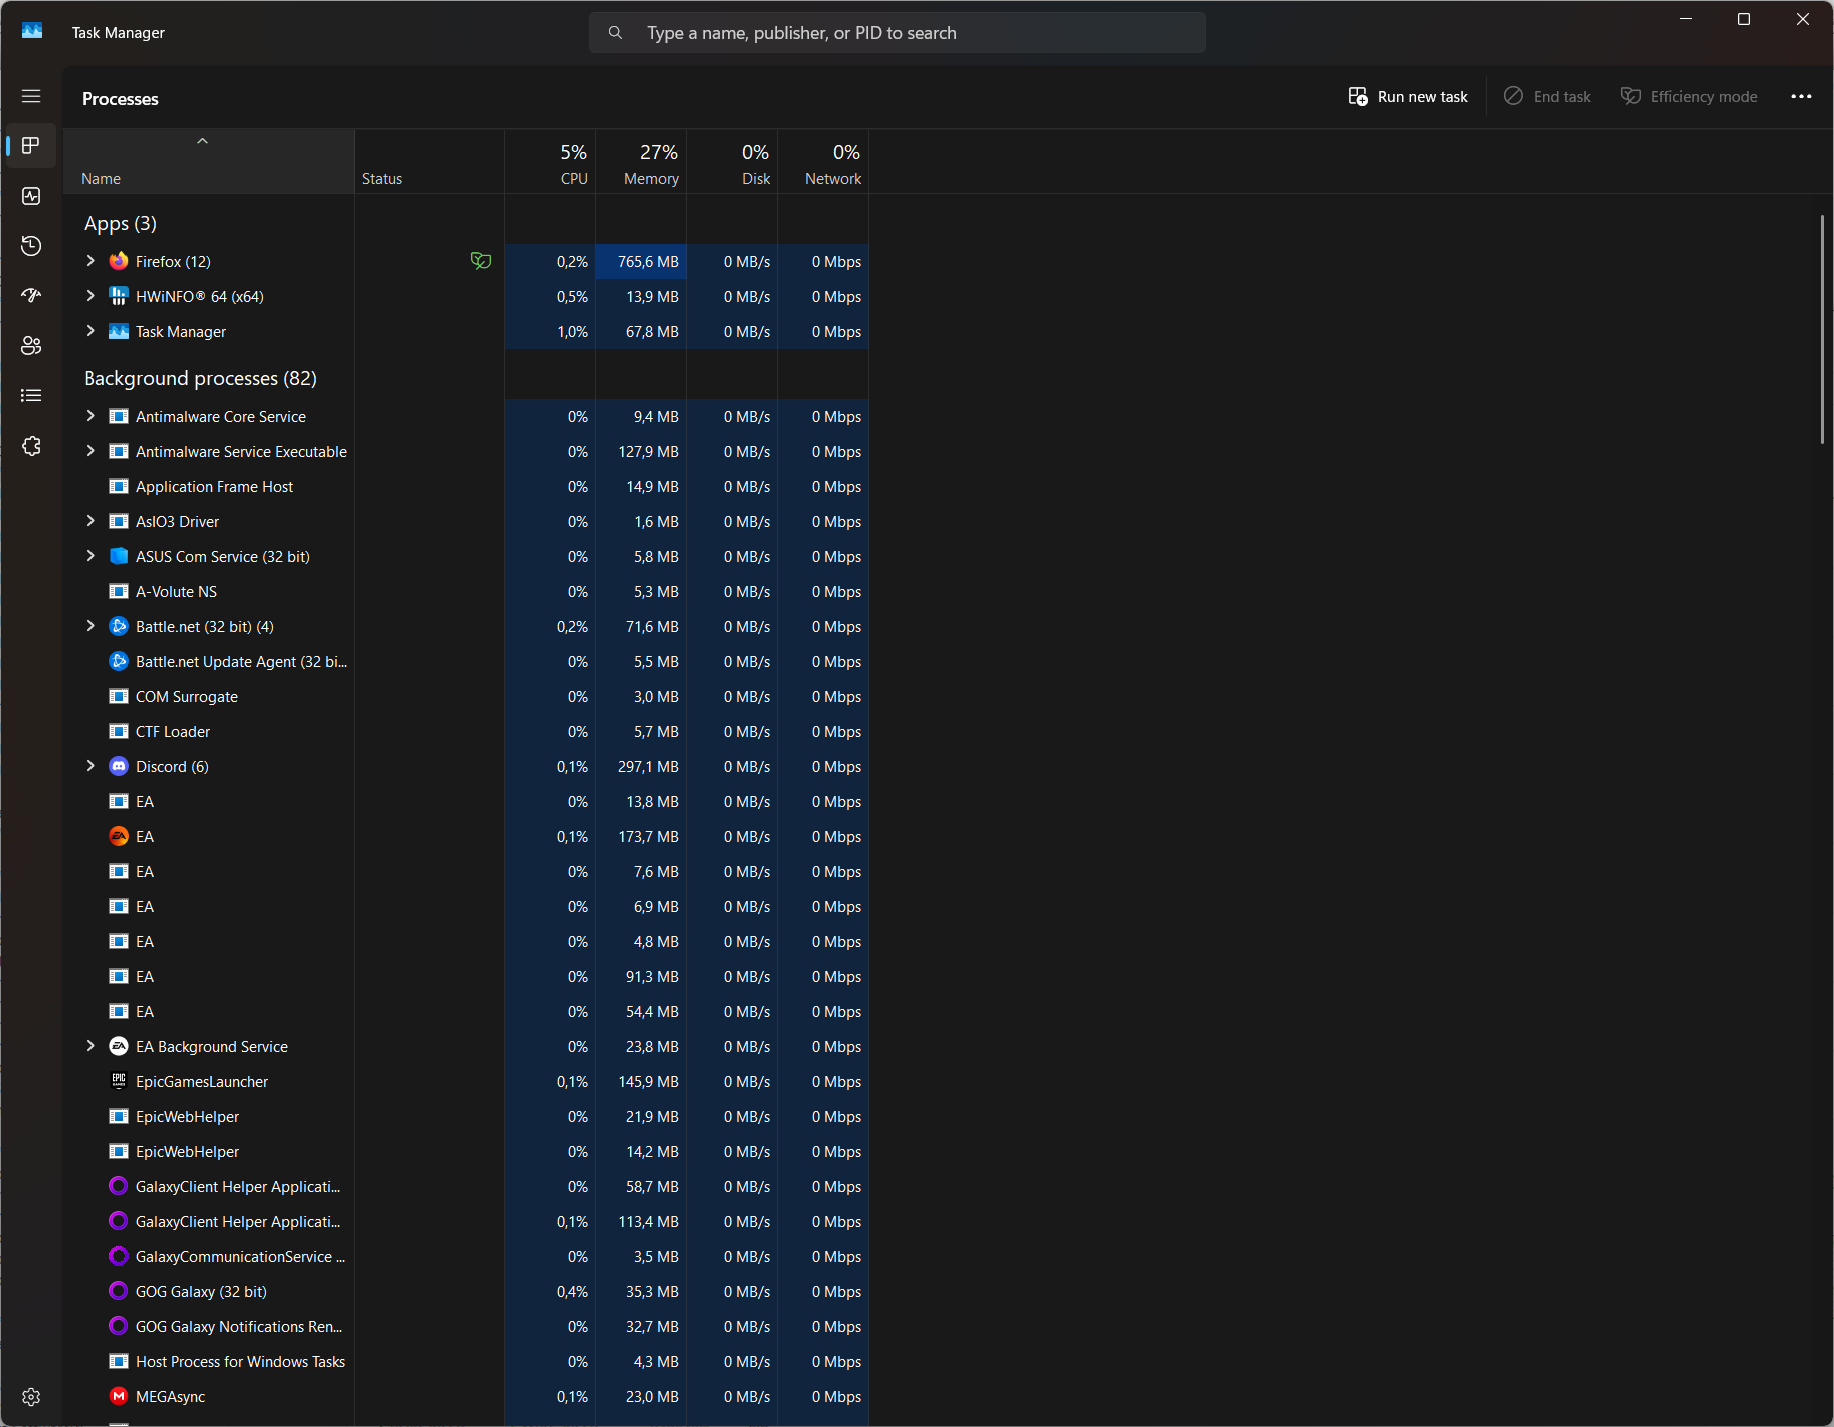Click the search magnifier icon
Screen dimensions: 1834x1427
pos(615,33)
